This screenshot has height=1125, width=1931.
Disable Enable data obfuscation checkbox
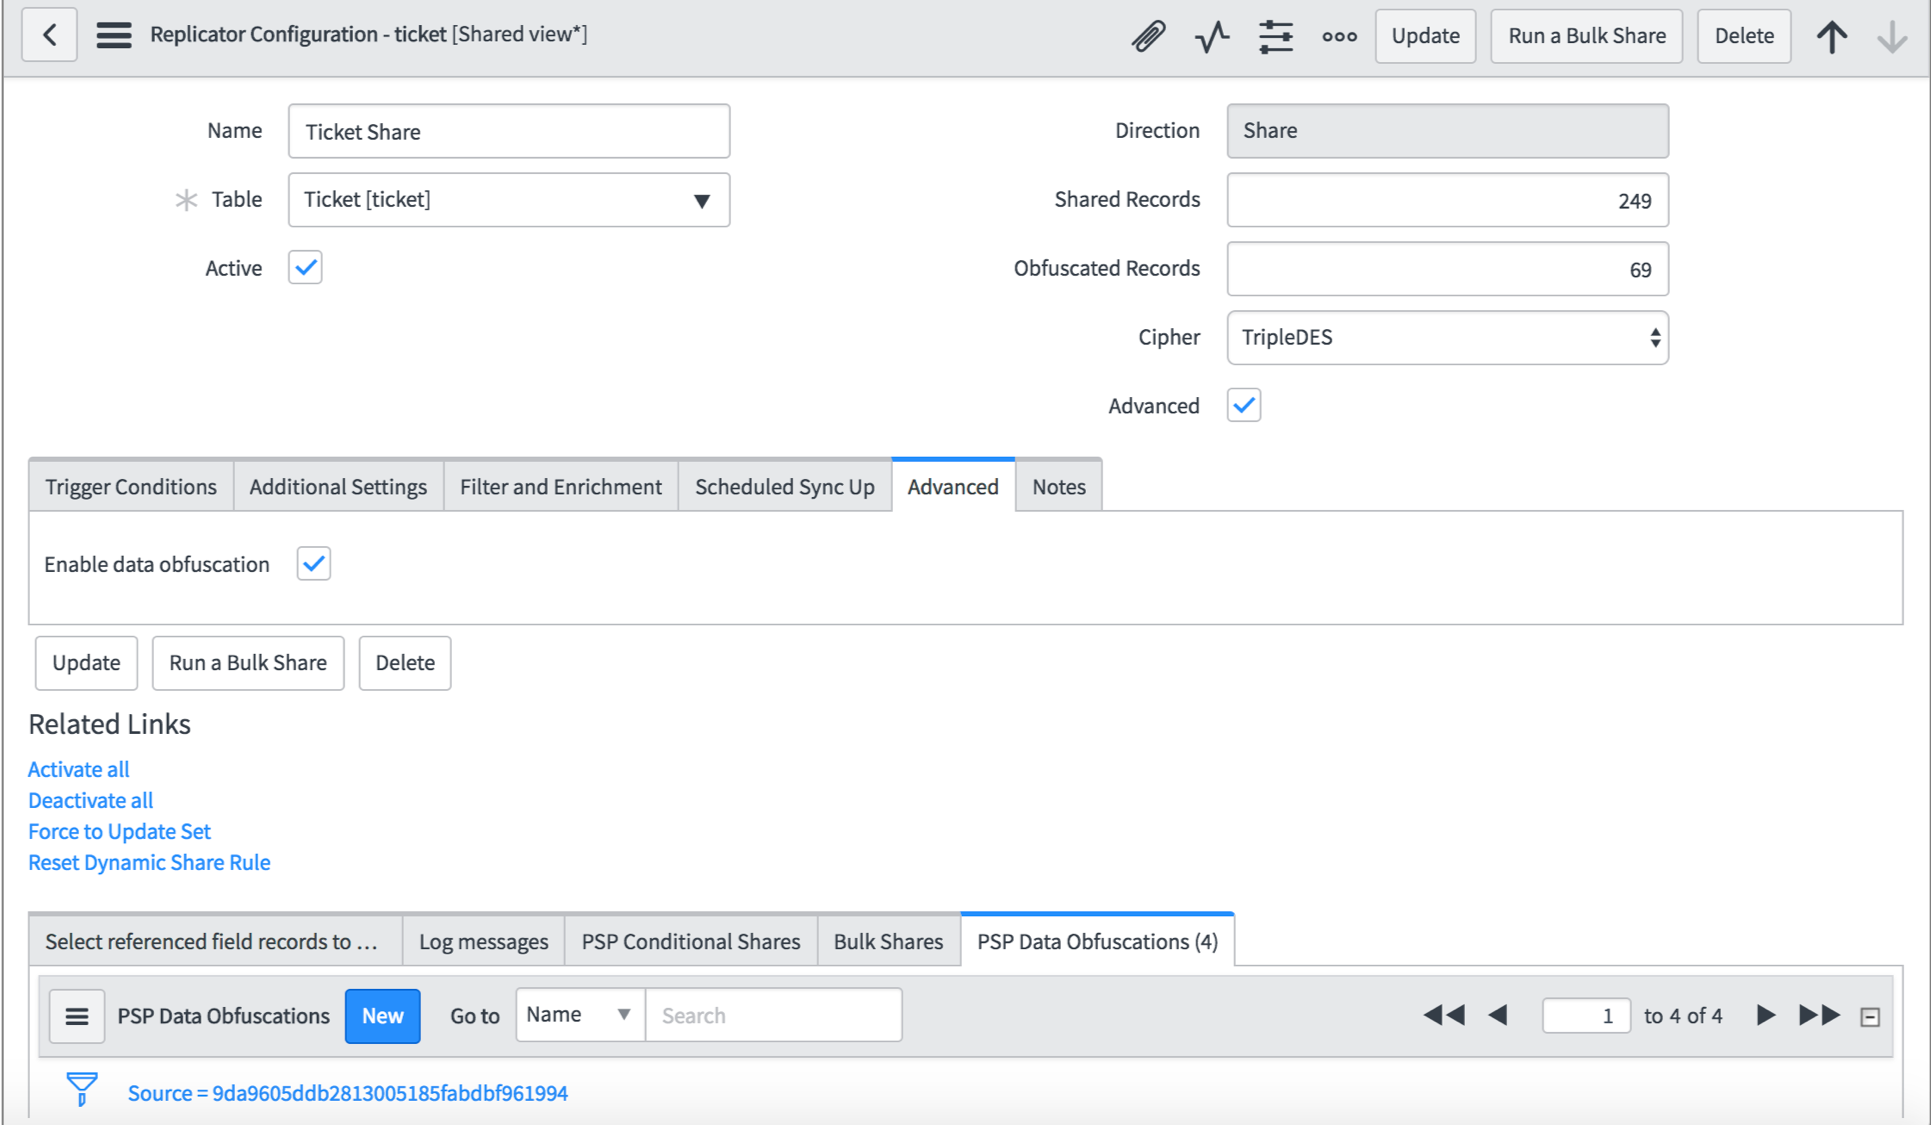(x=313, y=563)
